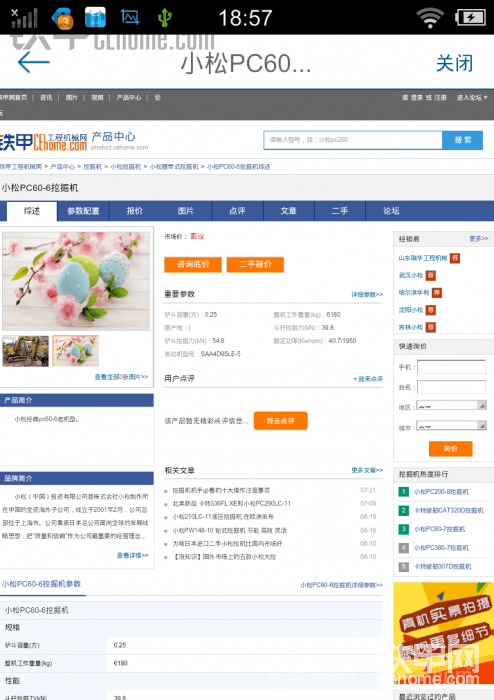Screen dimensions: 494x700
Task: Click 查看全部图片 link
Action: pos(121,377)
